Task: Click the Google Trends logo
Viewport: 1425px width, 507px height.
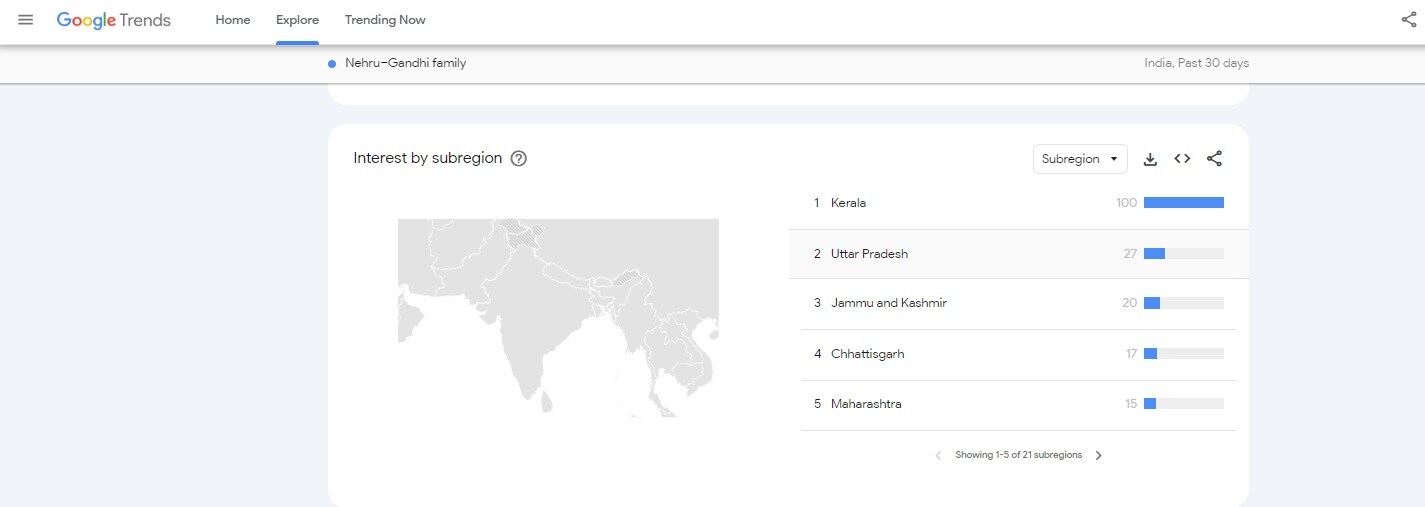Action: tap(114, 20)
